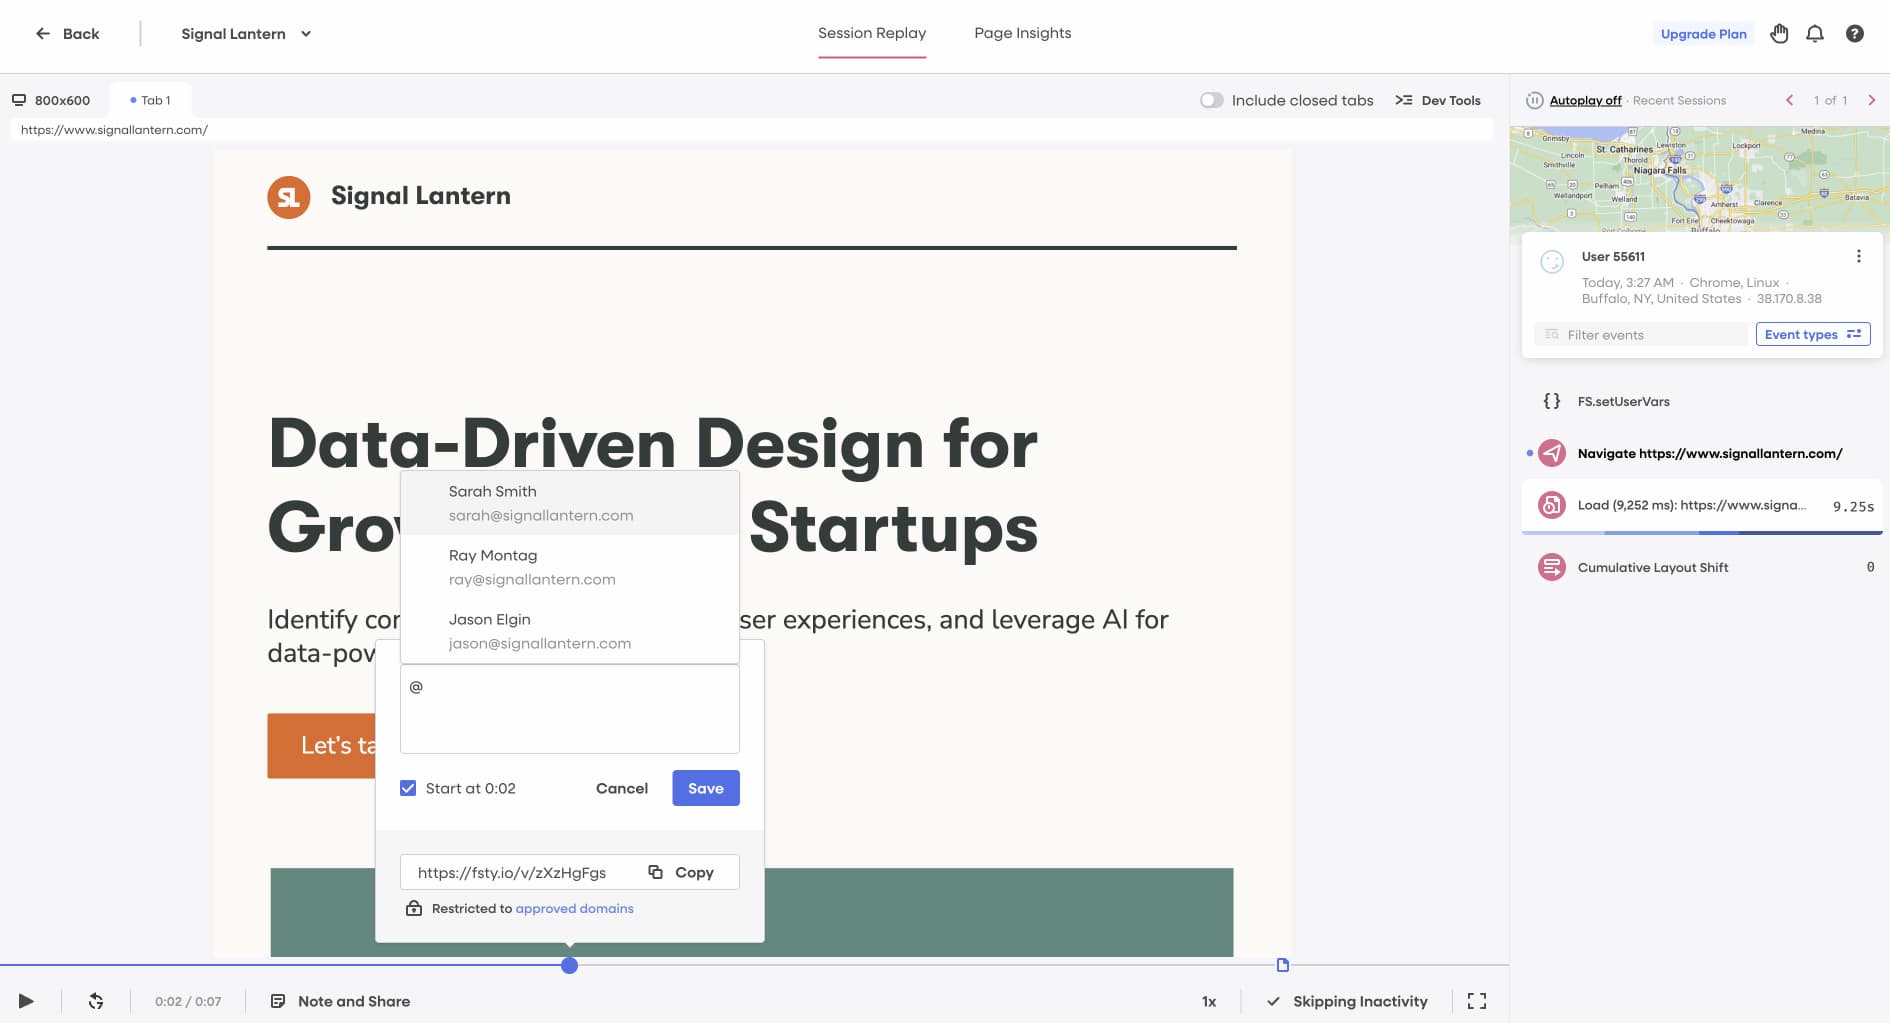Viewport: 1890px width, 1023px height.
Task: Click the Dev Tools console icon
Action: (x=1403, y=100)
